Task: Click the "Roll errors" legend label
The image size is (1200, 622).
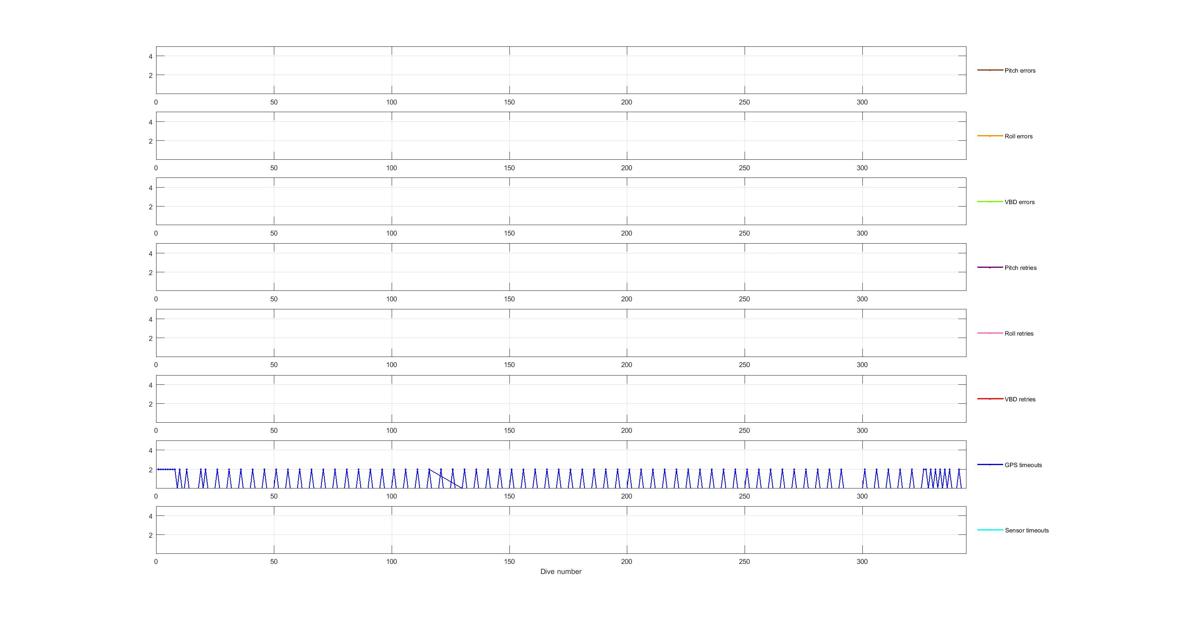Action: (x=1018, y=136)
